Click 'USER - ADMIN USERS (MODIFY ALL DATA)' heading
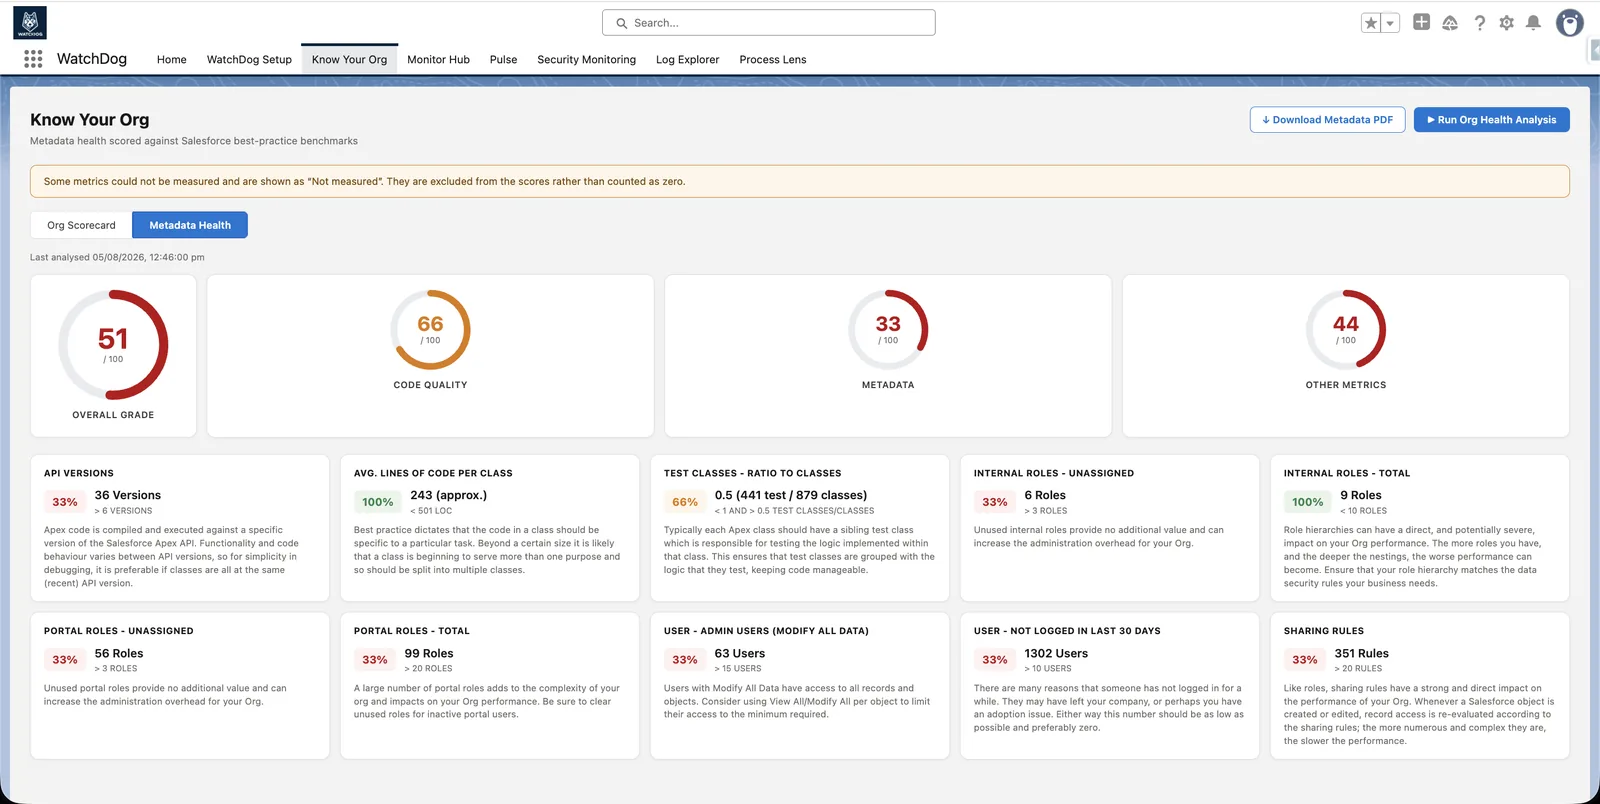Screen dimensions: 1600x804 point(766,631)
